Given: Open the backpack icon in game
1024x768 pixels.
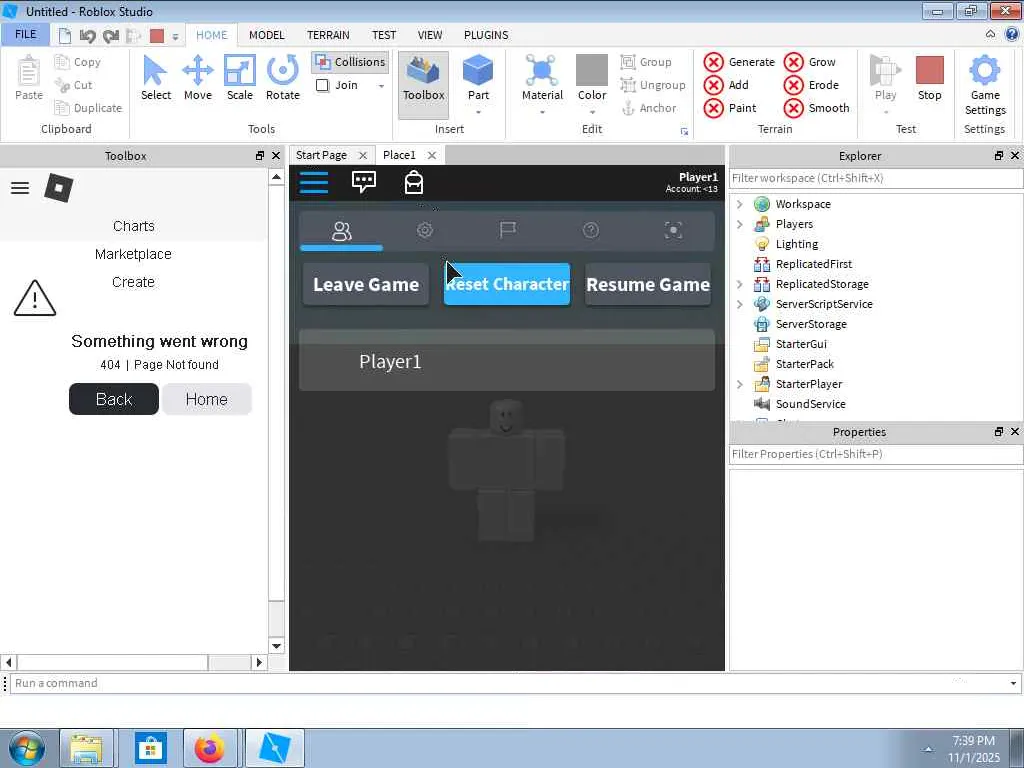Looking at the screenshot, I should point(413,182).
